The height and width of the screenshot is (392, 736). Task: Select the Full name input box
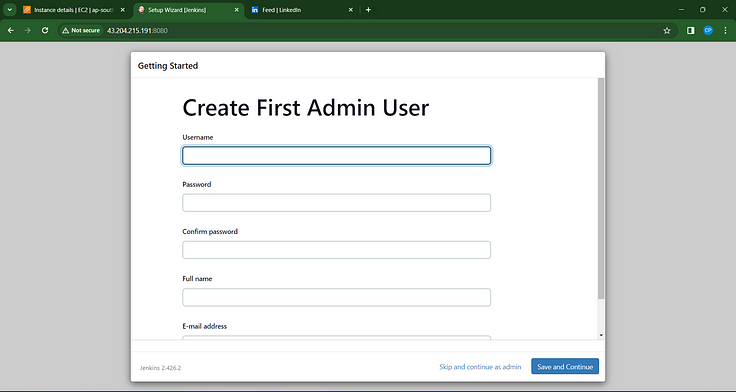337,297
